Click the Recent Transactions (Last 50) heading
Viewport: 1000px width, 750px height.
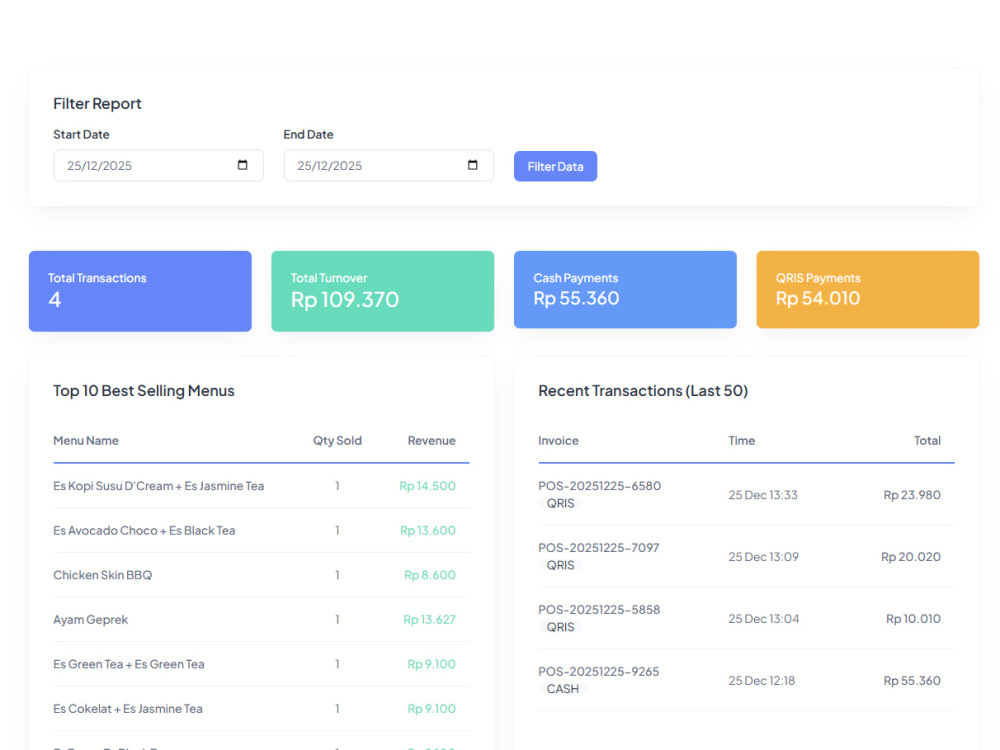coord(643,390)
